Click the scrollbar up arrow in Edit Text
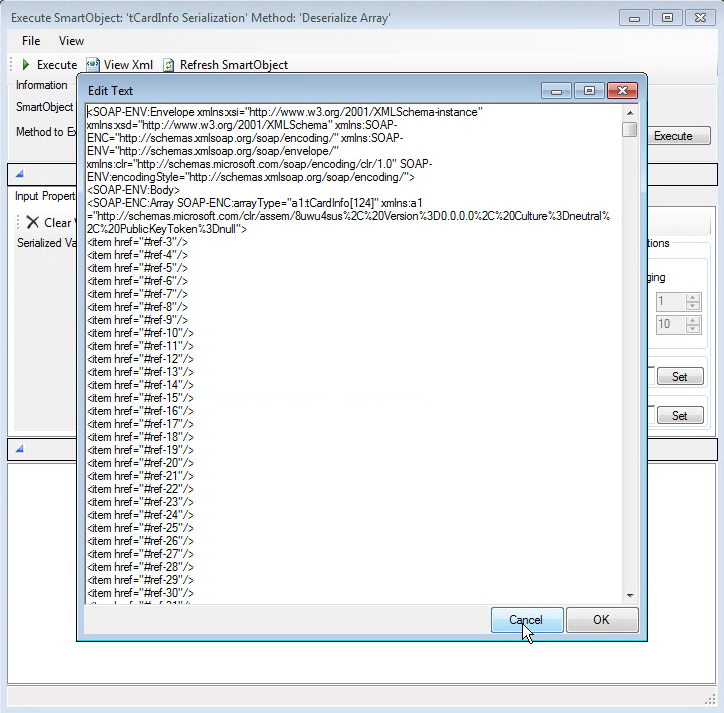The image size is (724, 713). pyautogui.click(x=630, y=113)
